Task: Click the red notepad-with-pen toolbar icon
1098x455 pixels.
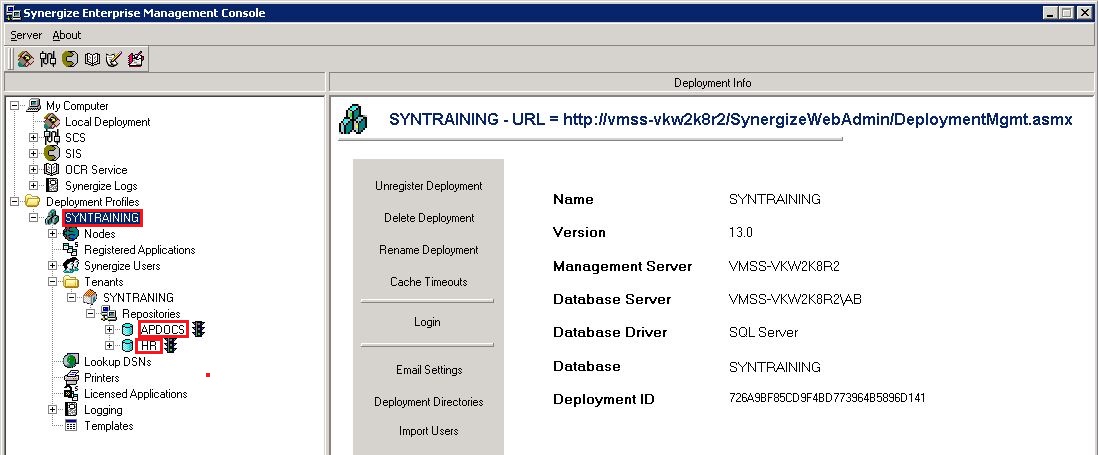Action: click(136, 60)
